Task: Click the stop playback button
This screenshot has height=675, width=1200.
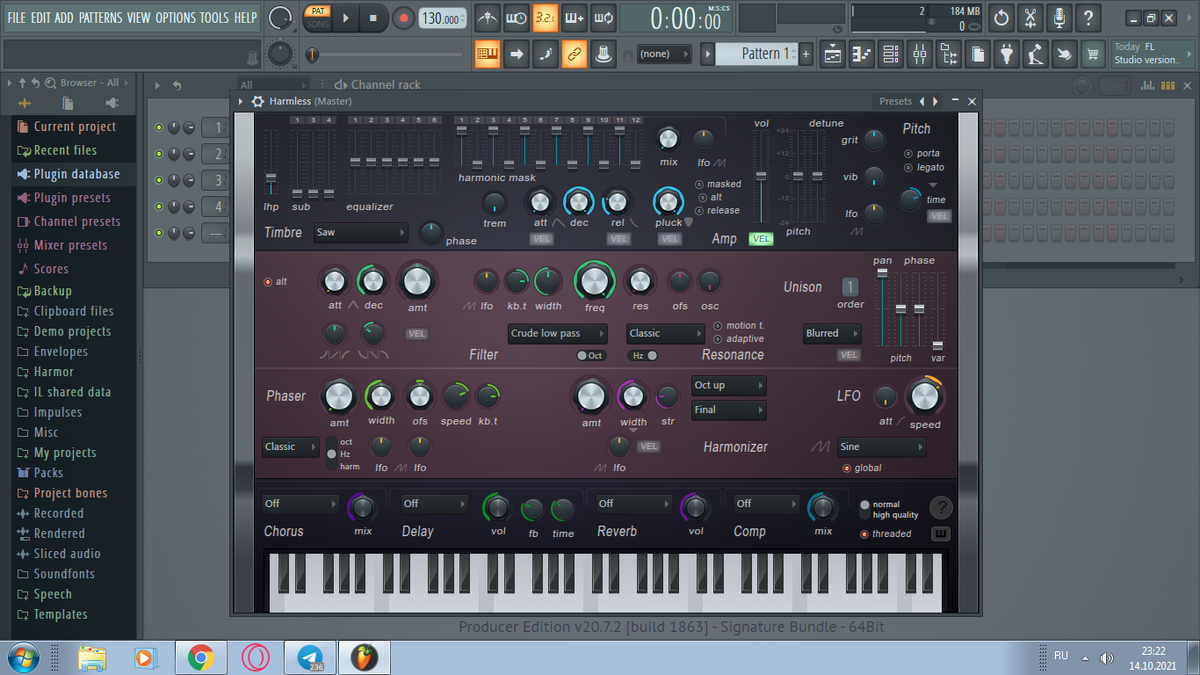Action: 373,17
